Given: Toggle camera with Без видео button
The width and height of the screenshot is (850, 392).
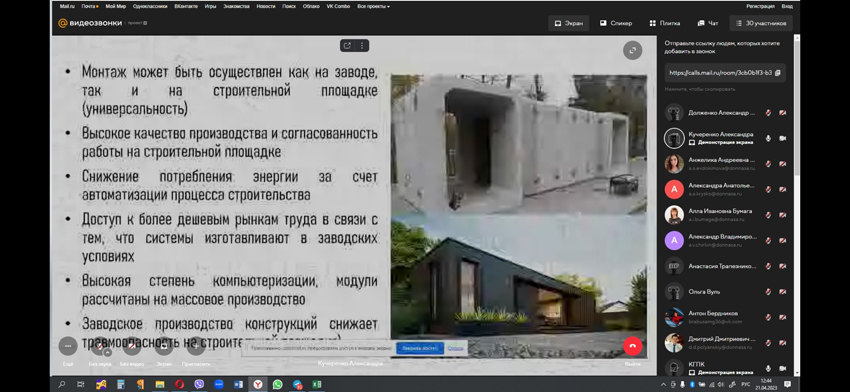Looking at the screenshot, I should (x=132, y=346).
